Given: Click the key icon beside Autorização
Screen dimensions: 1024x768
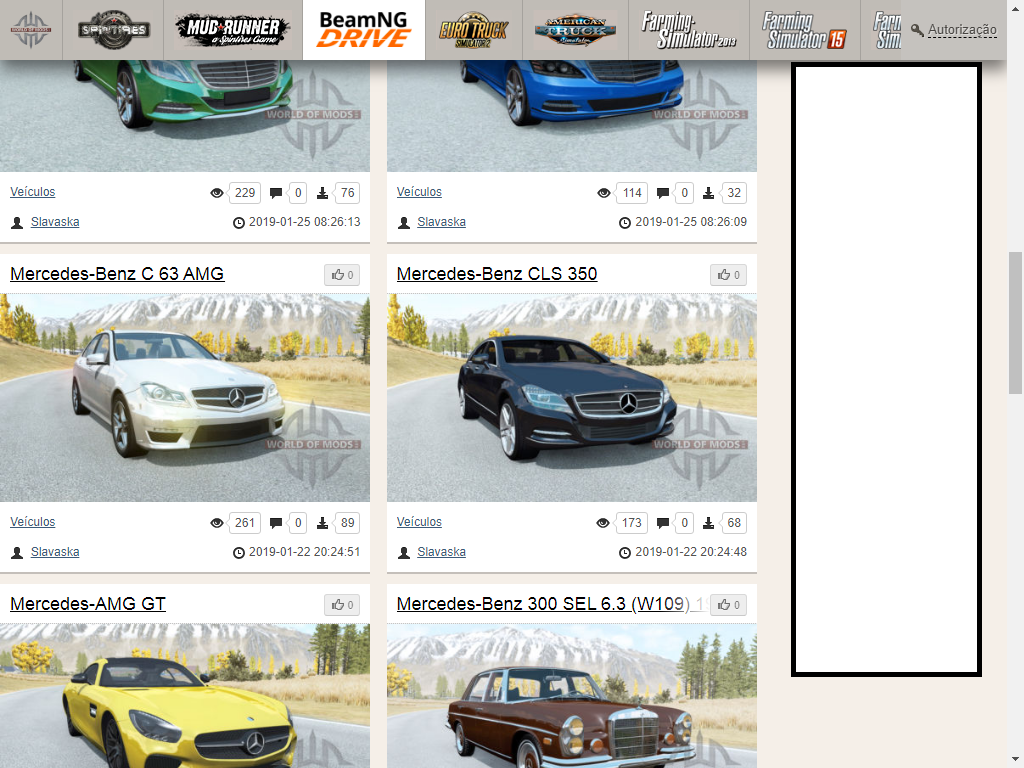Looking at the screenshot, I should (918, 30).
